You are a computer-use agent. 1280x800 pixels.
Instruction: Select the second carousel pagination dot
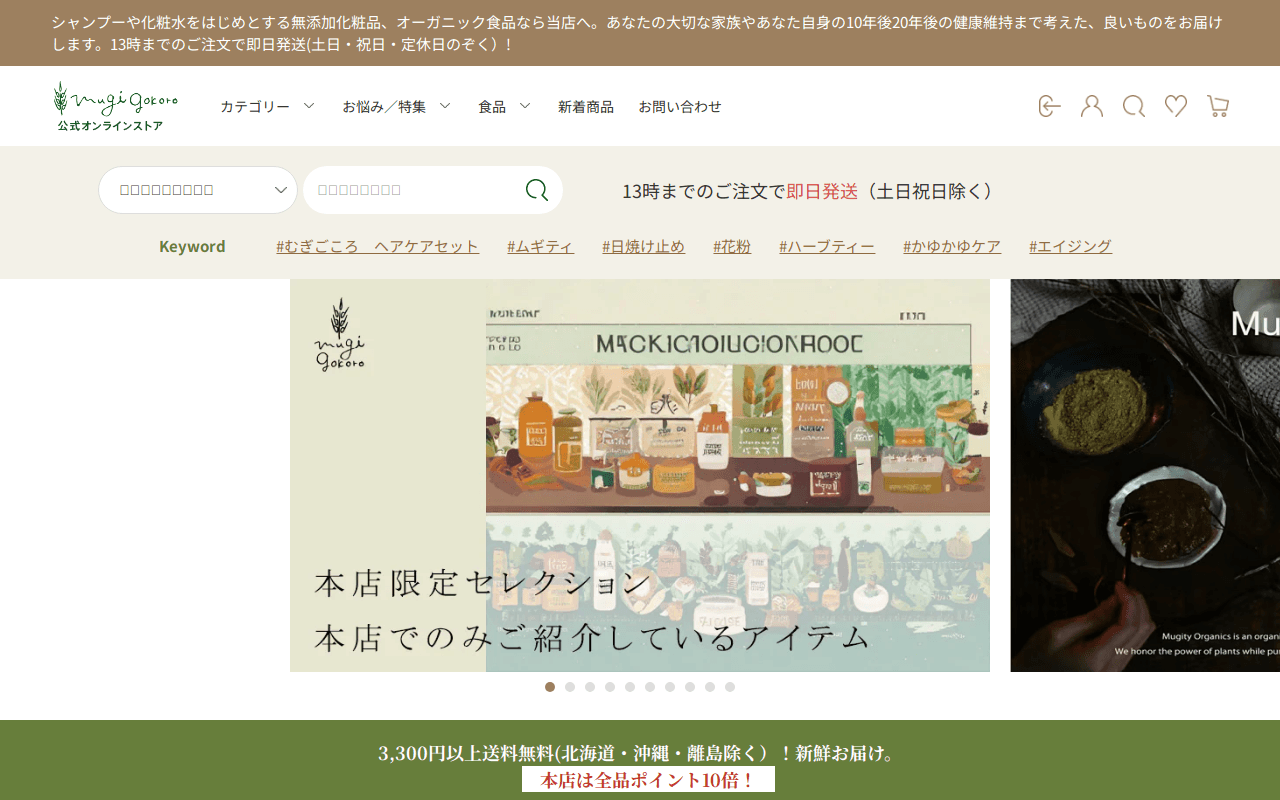[x=570, y=687]
